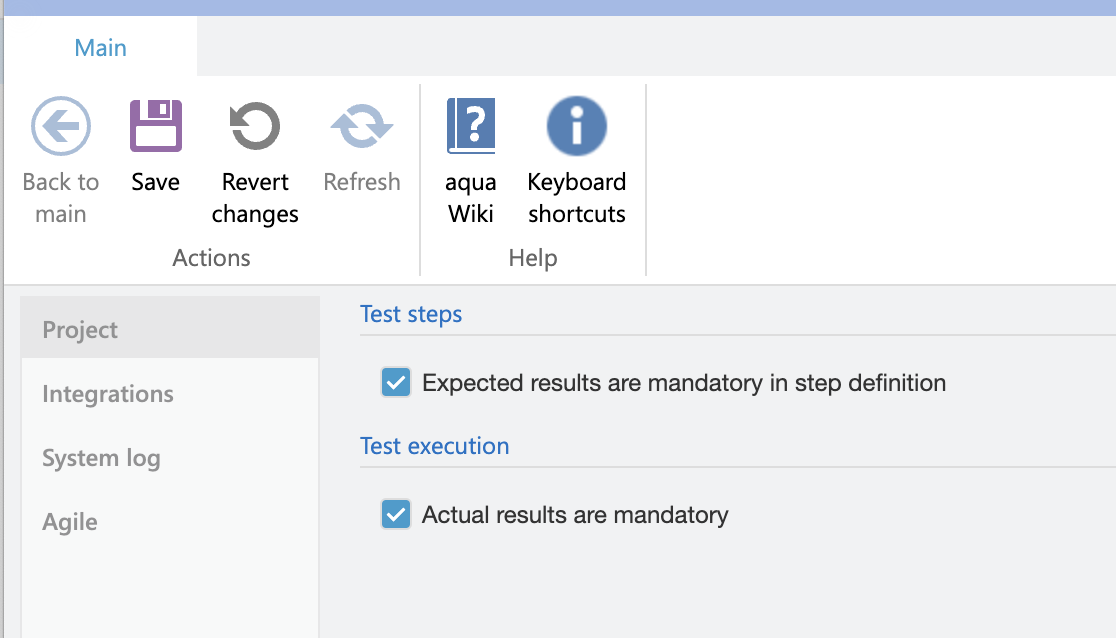Select Project in the settings sidebar
1116x638 pixels.
(80, 330)
